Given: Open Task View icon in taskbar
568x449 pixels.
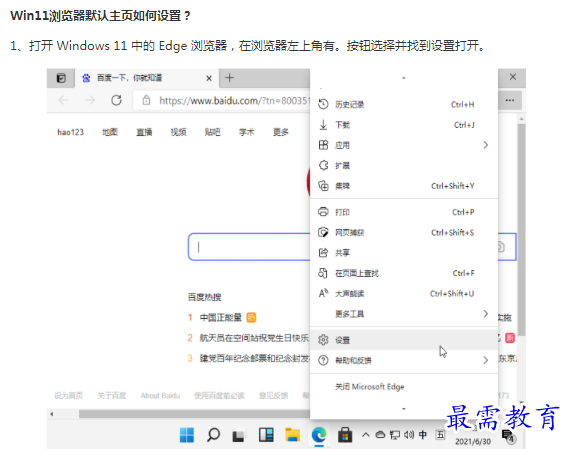Looking at the screenshot, I should 239,435.
